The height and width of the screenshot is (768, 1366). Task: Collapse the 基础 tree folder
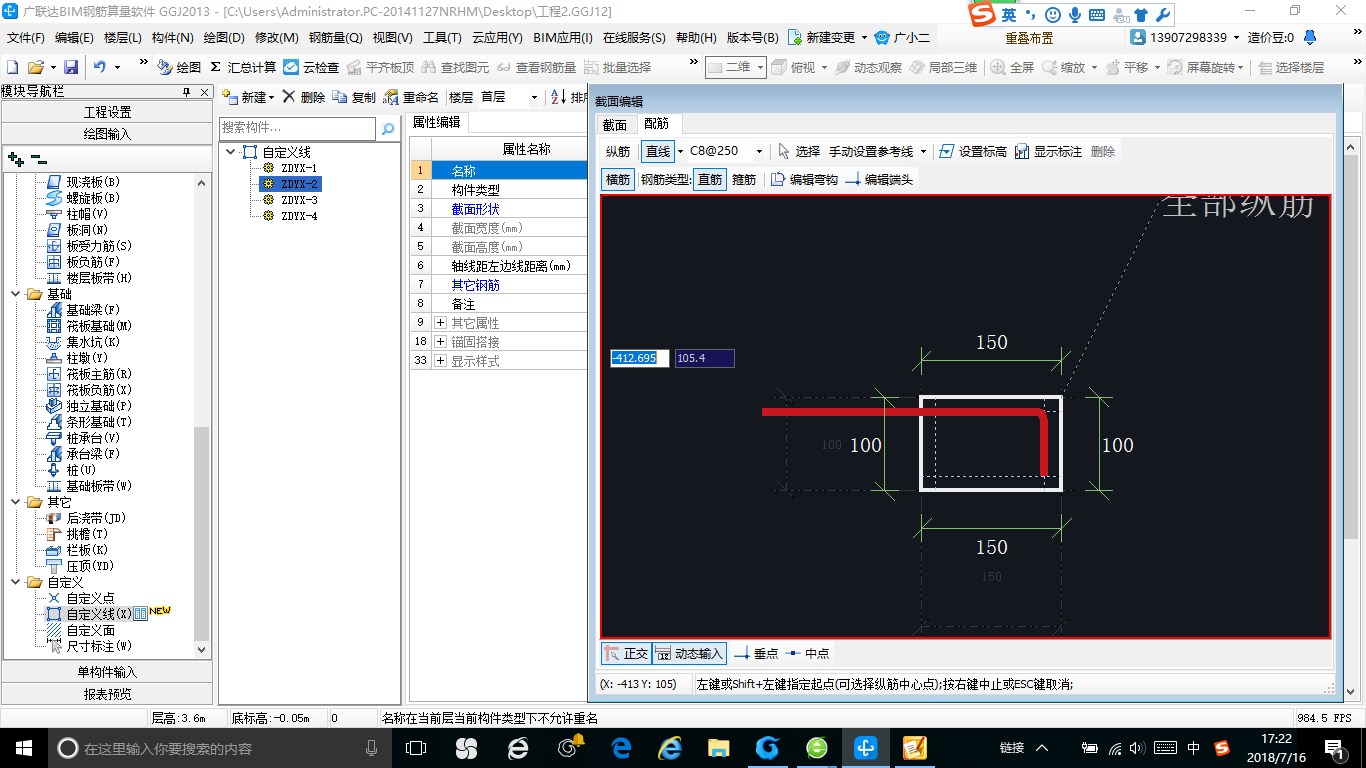tap(16, 294)
